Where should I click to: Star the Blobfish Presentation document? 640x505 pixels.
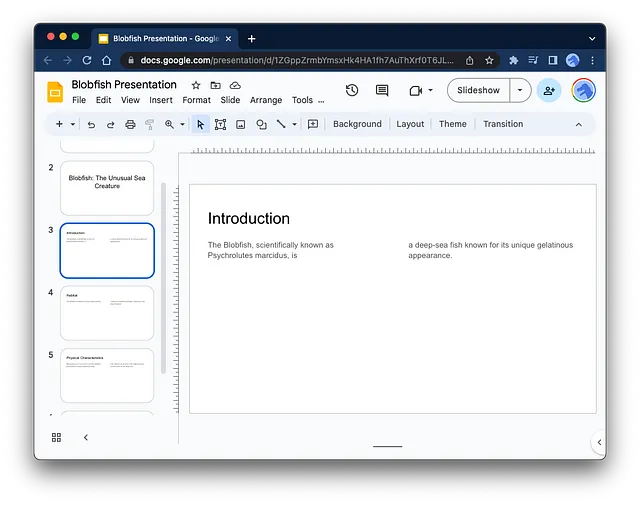196,85
